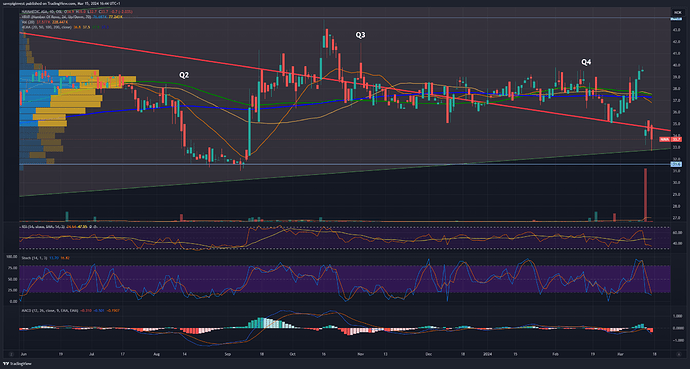Select the red descending trendline
The image size is (690, 369).
click(345, 82)
